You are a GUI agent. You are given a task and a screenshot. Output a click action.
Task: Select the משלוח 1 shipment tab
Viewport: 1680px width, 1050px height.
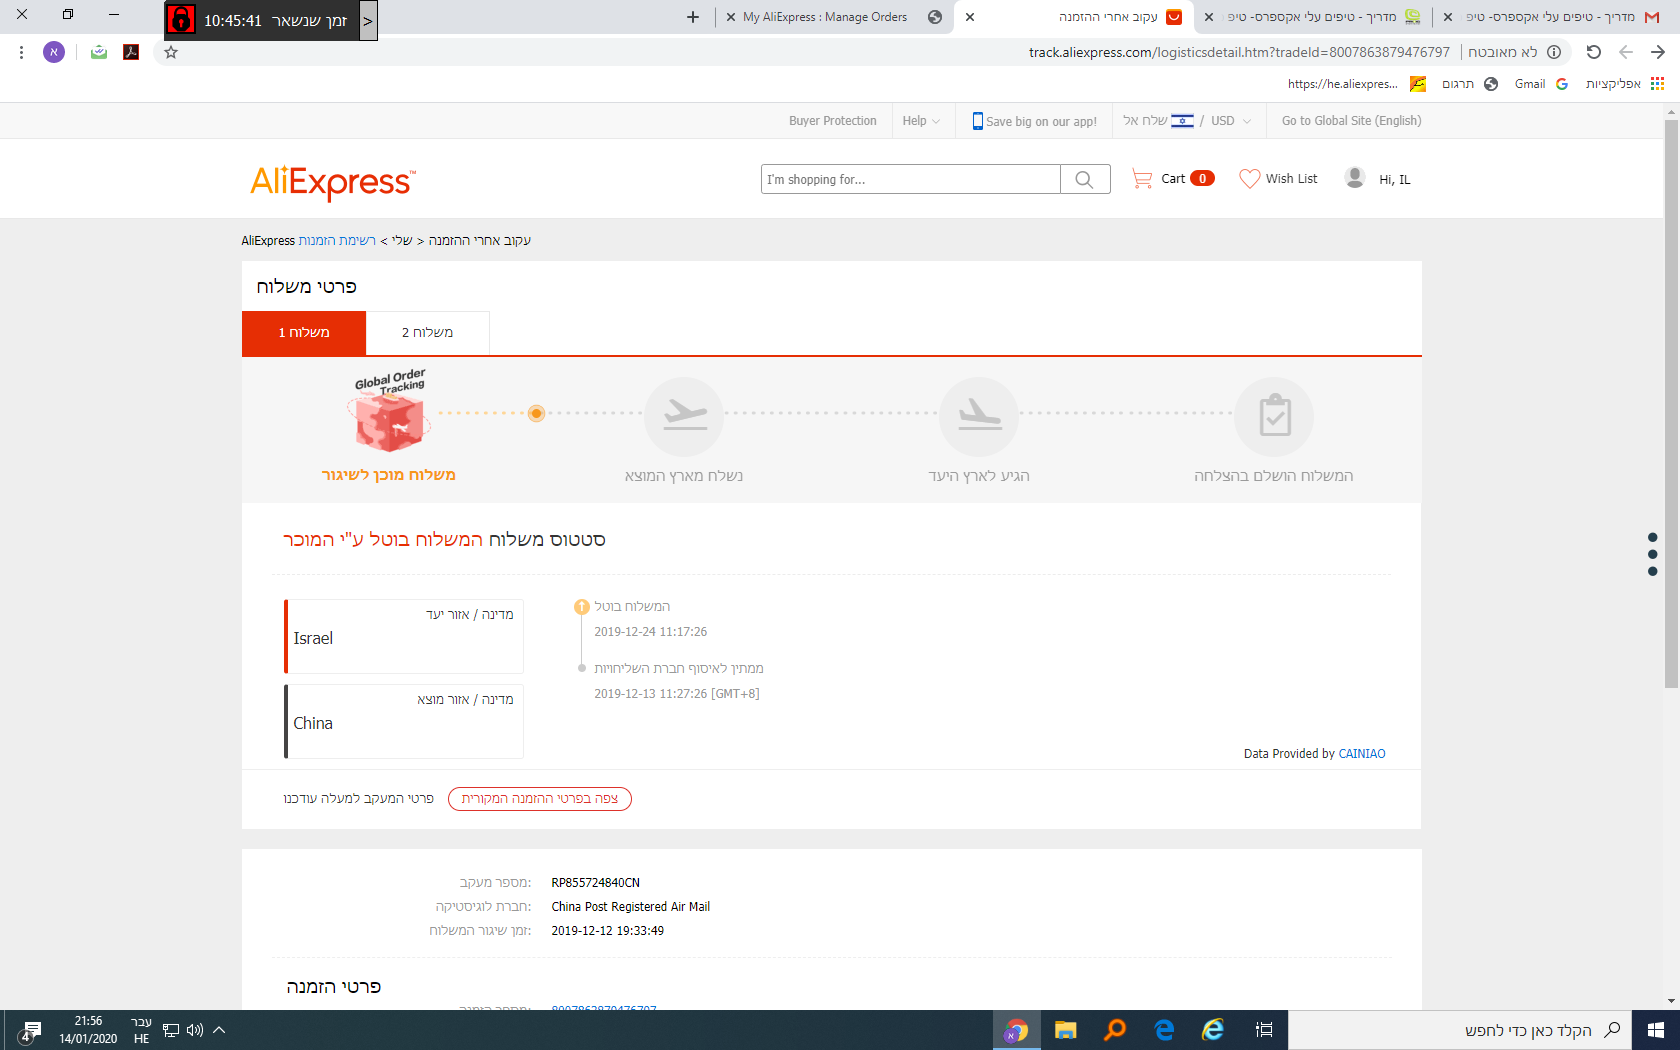pos(304,333)
